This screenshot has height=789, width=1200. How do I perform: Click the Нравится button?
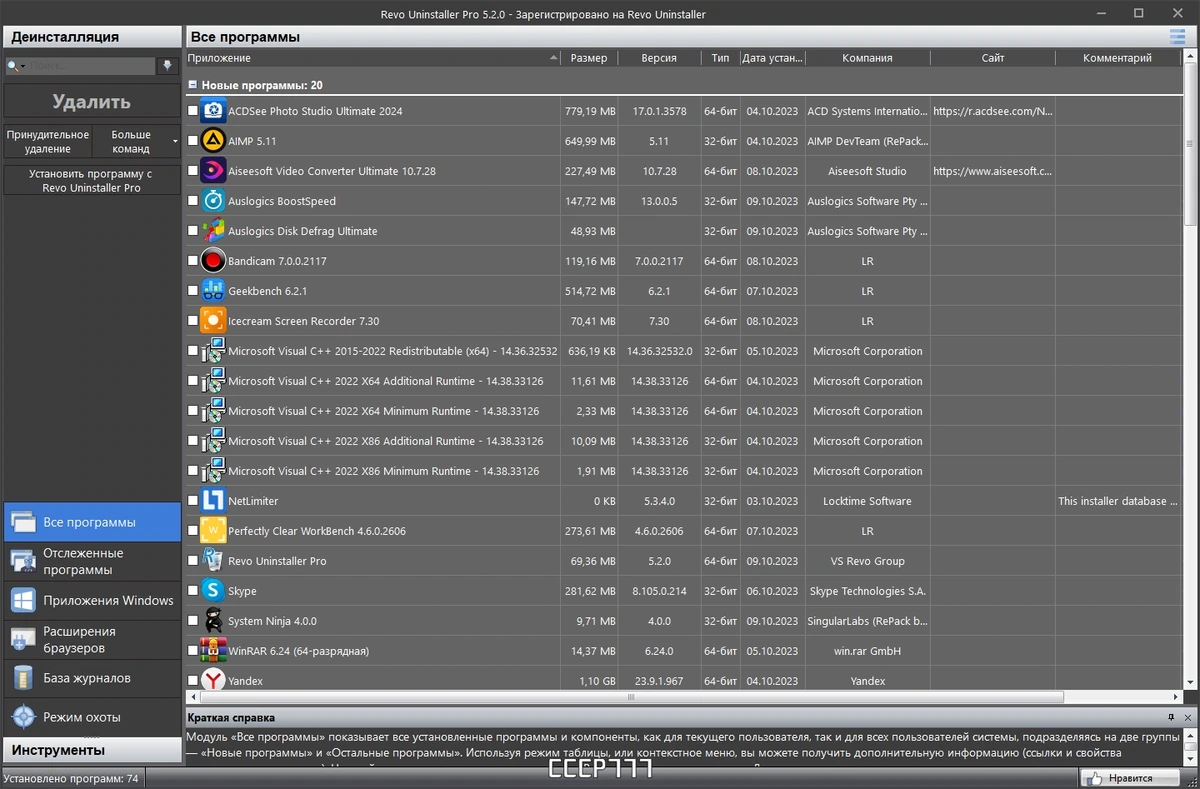coord(1131,778)
